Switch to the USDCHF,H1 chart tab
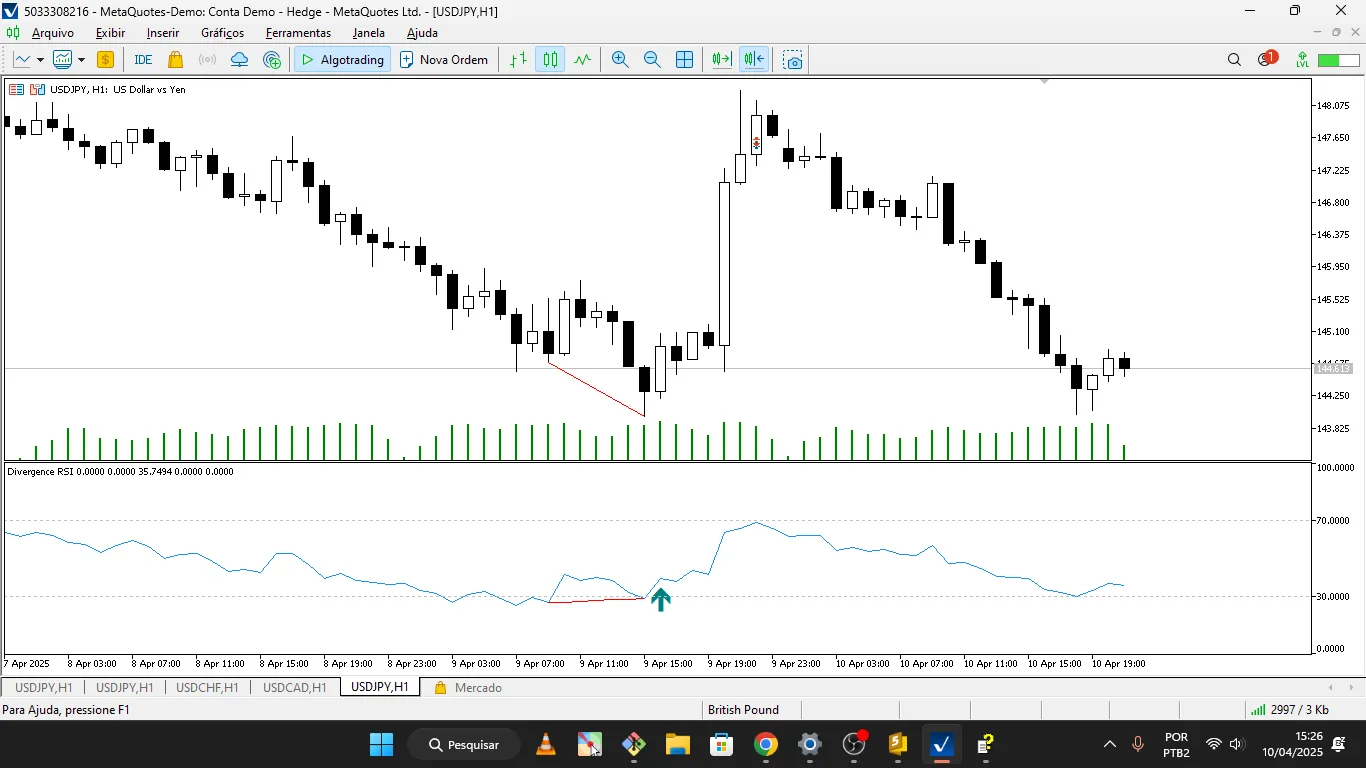 [x=207, y=687]
